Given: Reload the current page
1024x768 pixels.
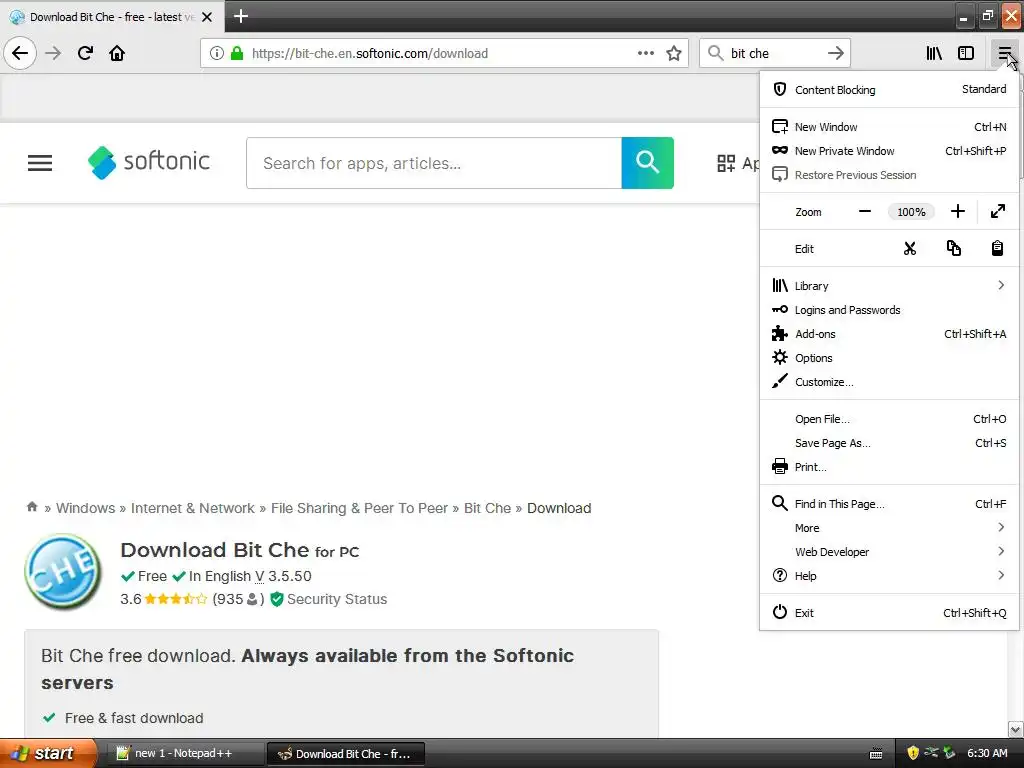Looking at the screenshot, I should click(86, 53).
